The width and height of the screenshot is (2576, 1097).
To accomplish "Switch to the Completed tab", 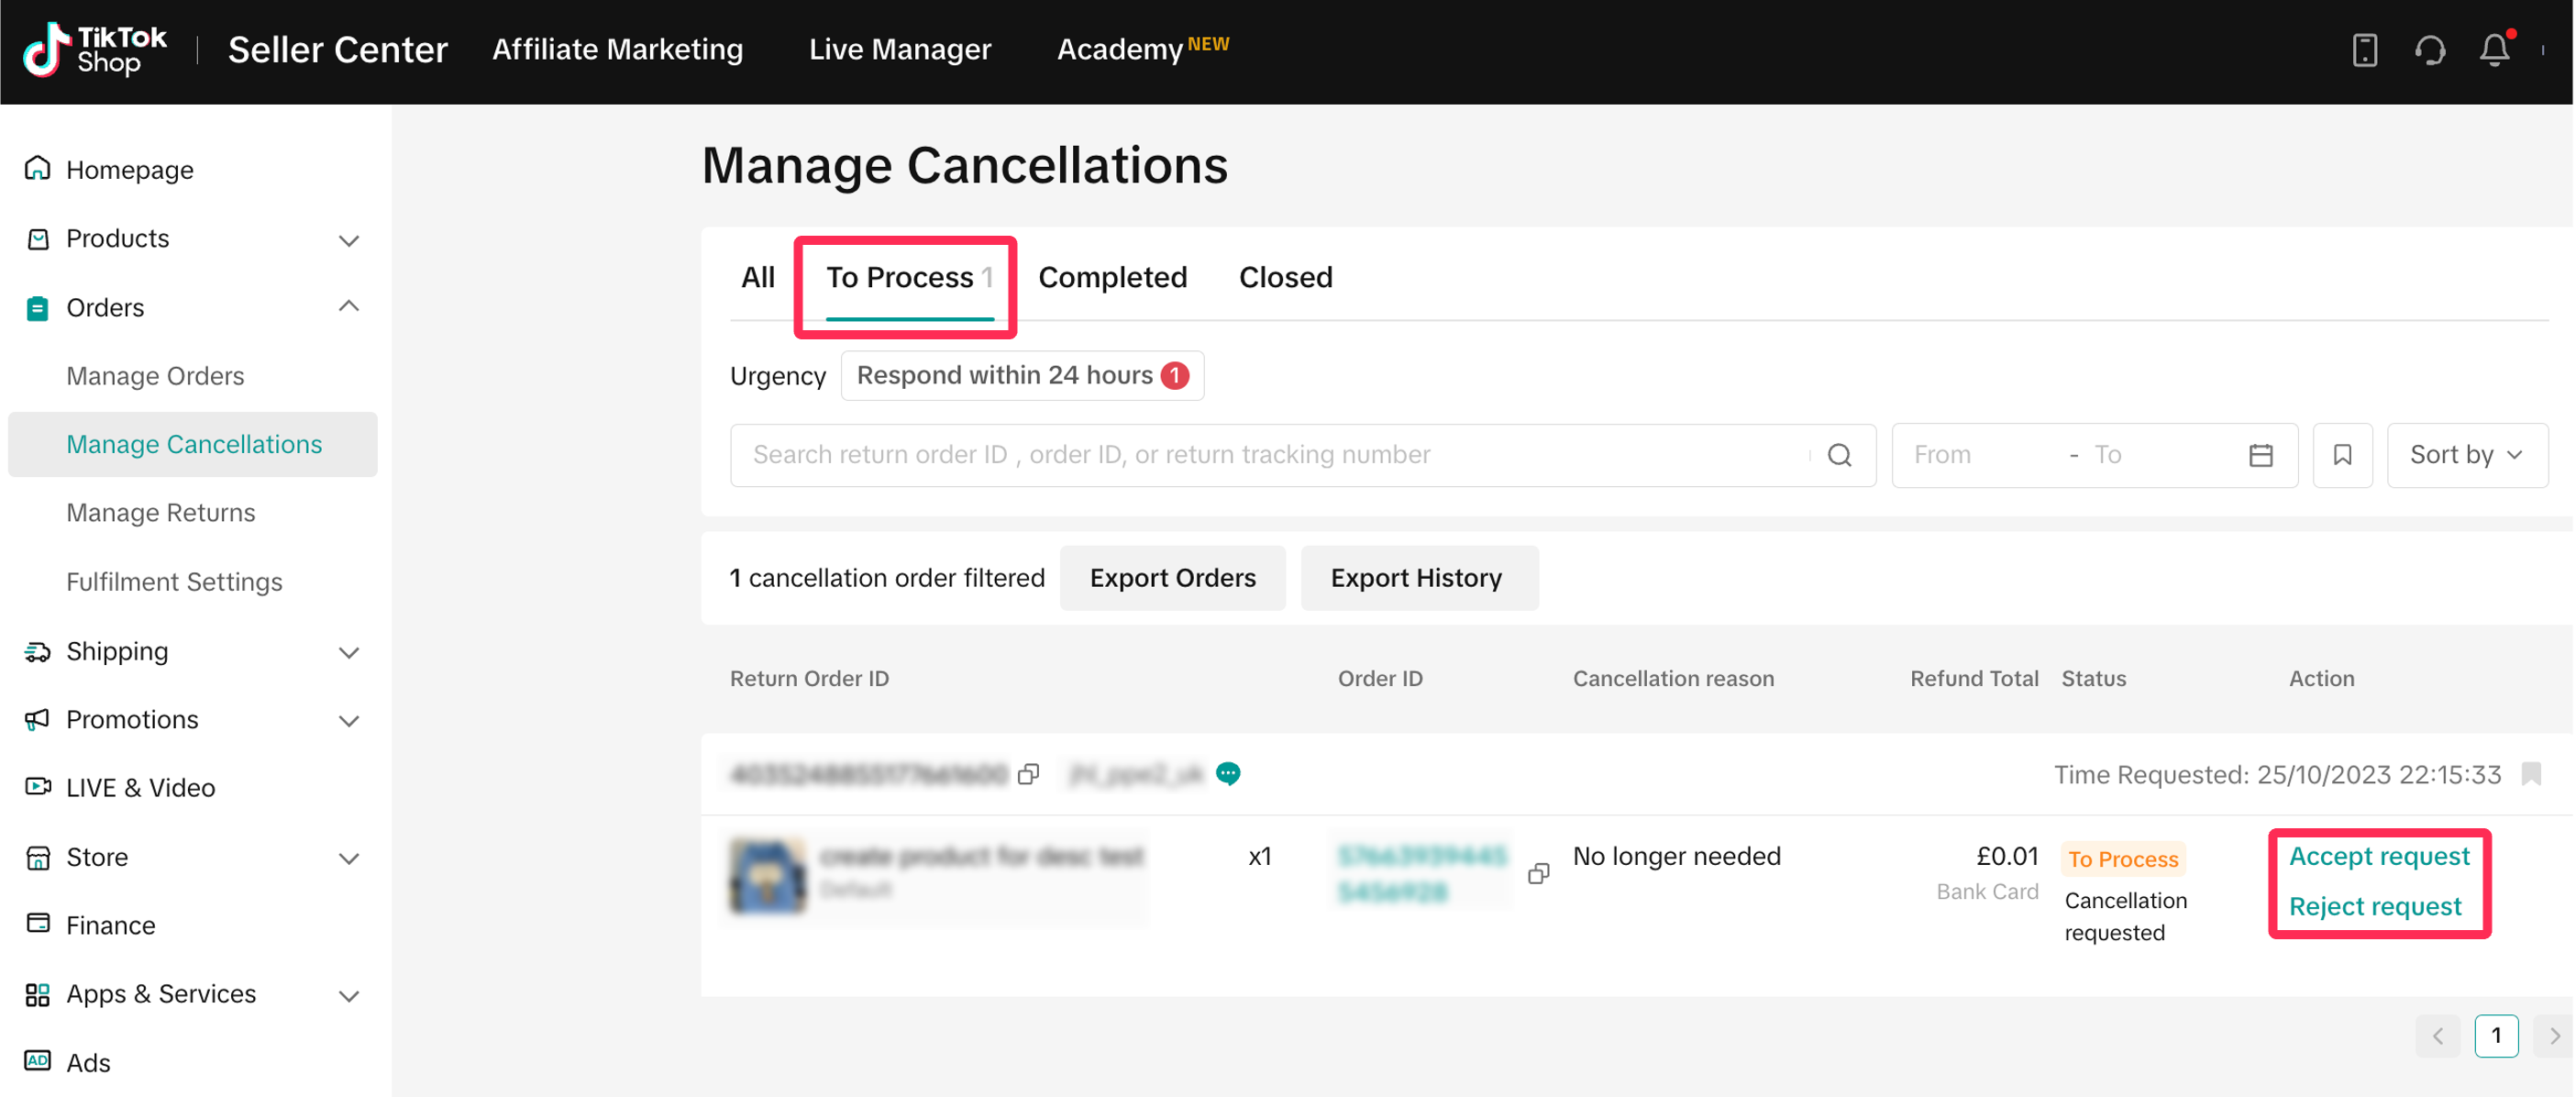I will [1112, 277].
